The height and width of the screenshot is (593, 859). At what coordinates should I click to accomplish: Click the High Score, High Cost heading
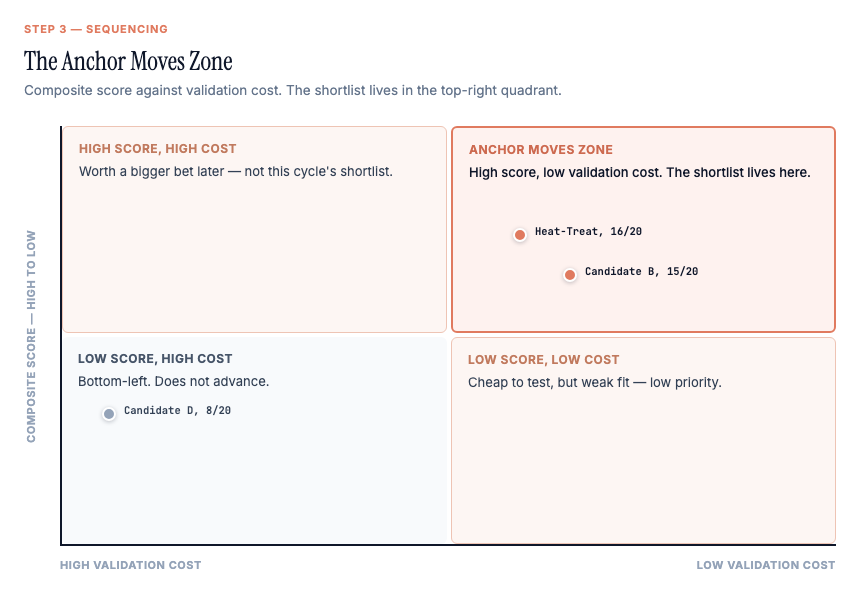coord(158,149)
